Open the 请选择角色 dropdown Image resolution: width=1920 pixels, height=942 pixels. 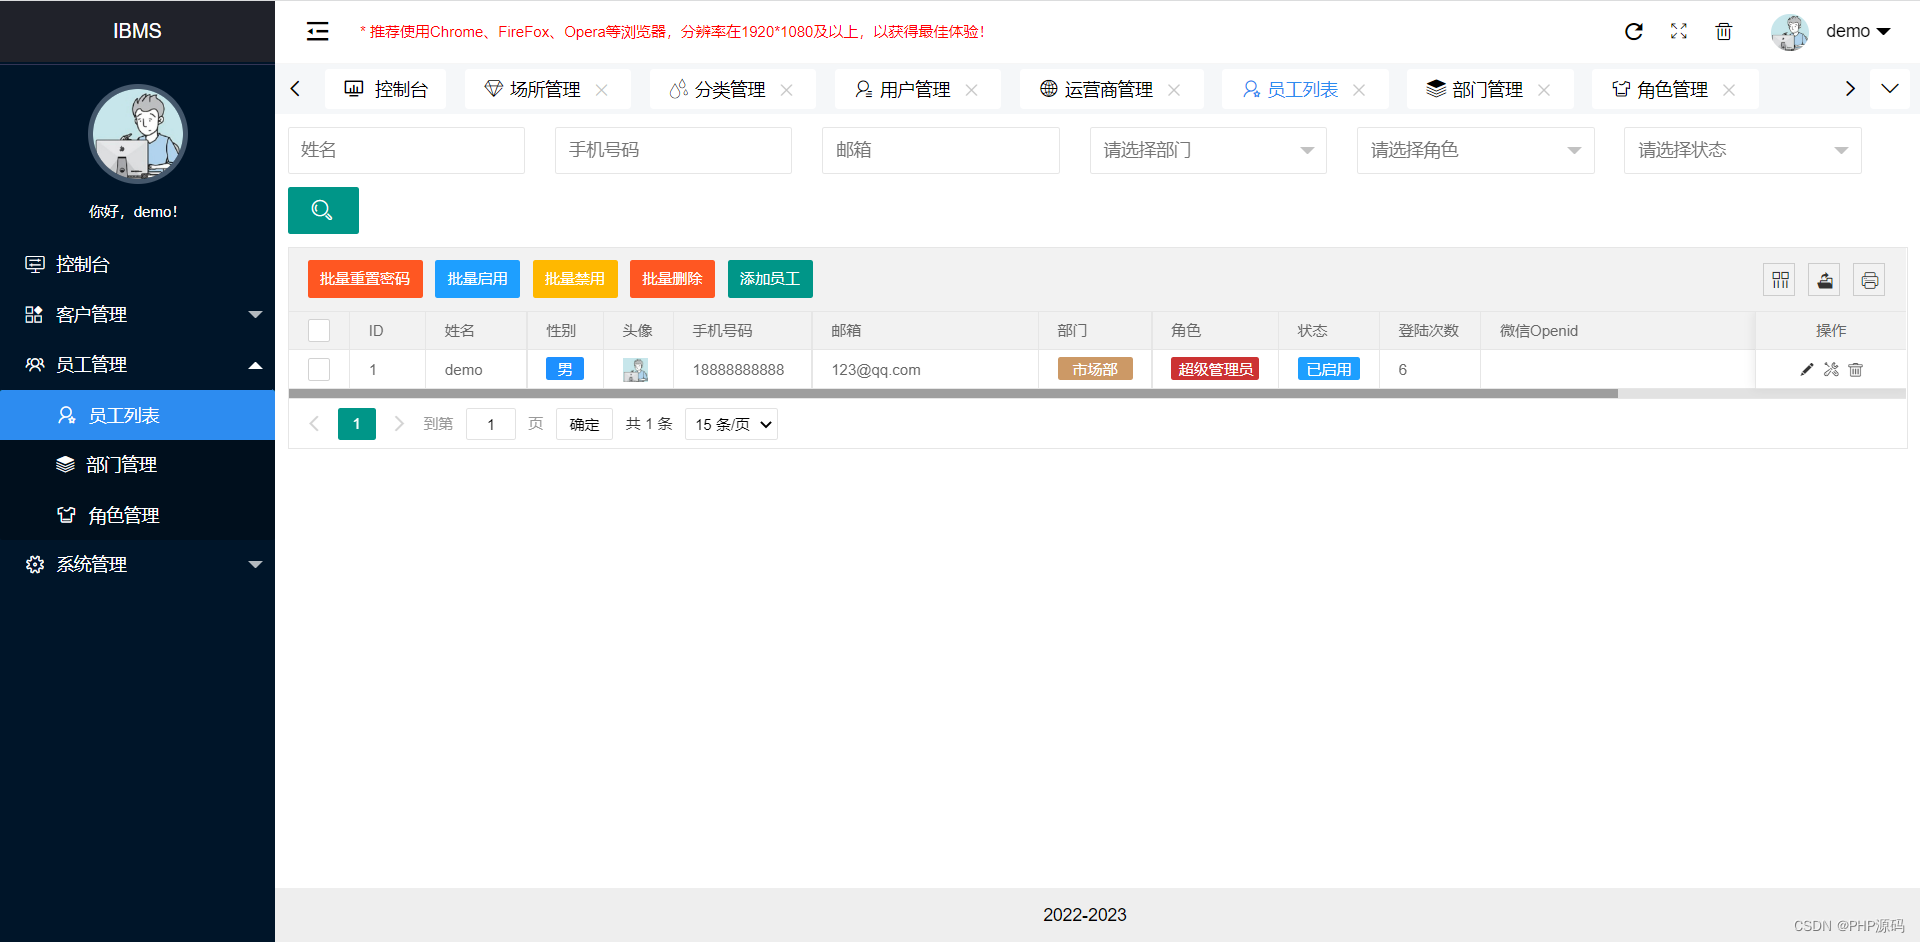pyautogui.click(x=1475, y=150)
